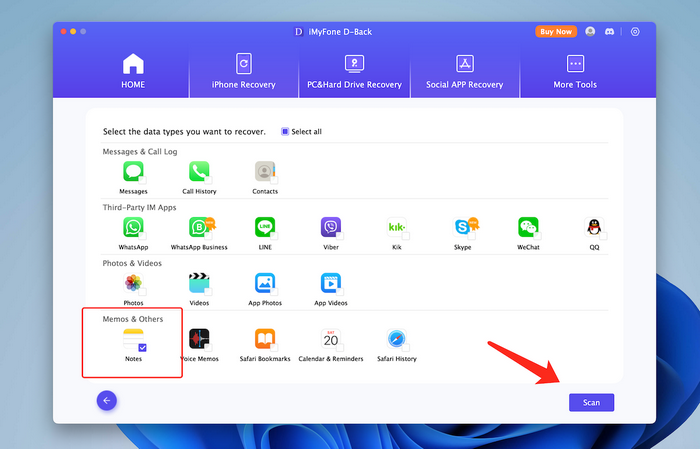Open the user account icon
The image size is (700, 449).
click(x=590, y=32)
